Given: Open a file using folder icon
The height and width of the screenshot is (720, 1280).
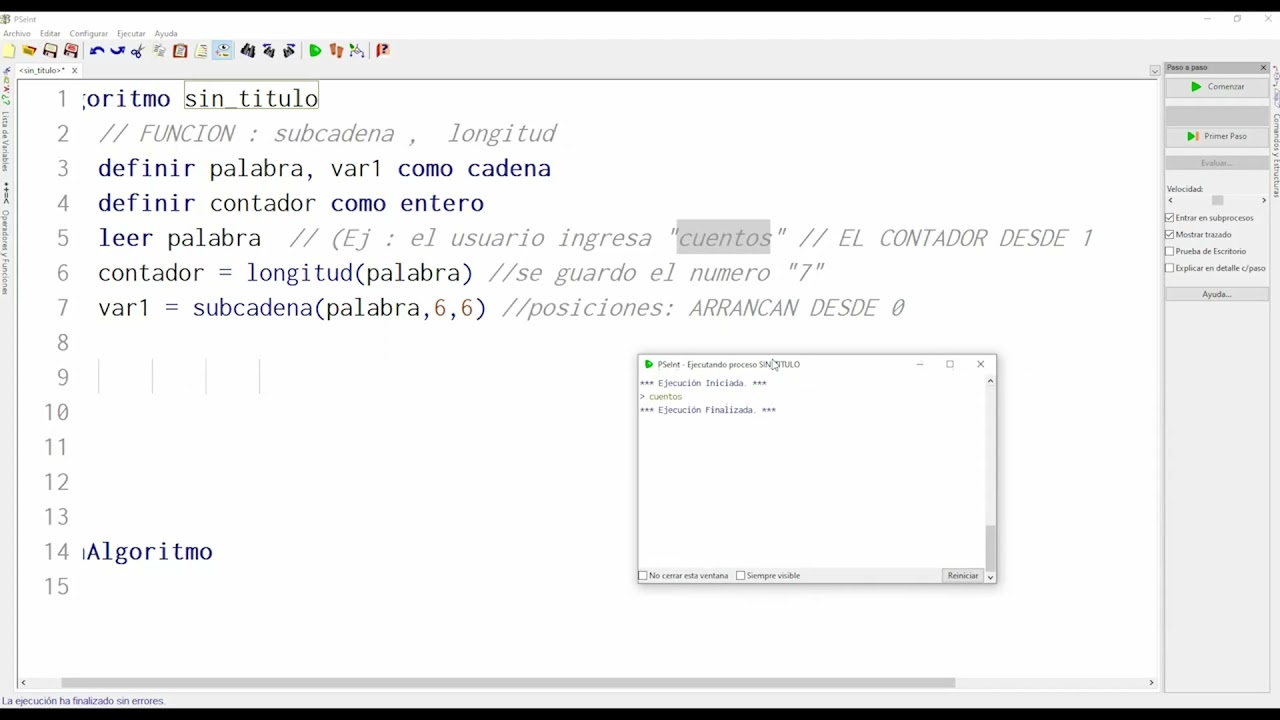Looking at the screenshot, I should coord(29,51).
